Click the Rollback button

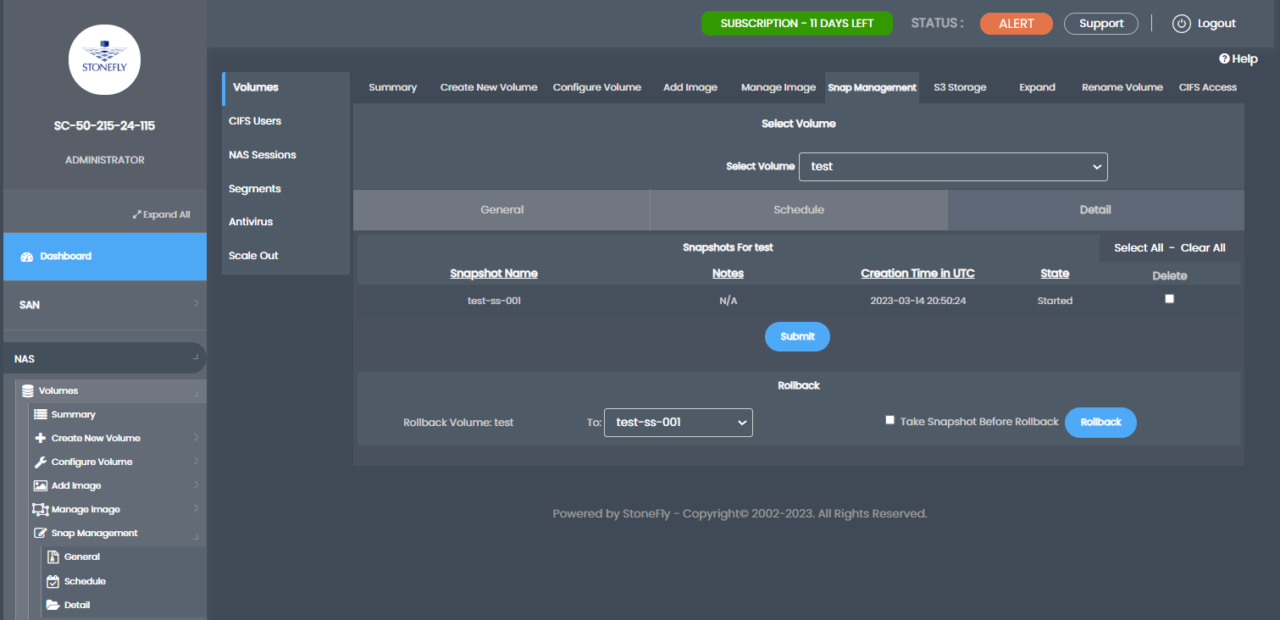pyautogui.click(x=1100, y=422)
